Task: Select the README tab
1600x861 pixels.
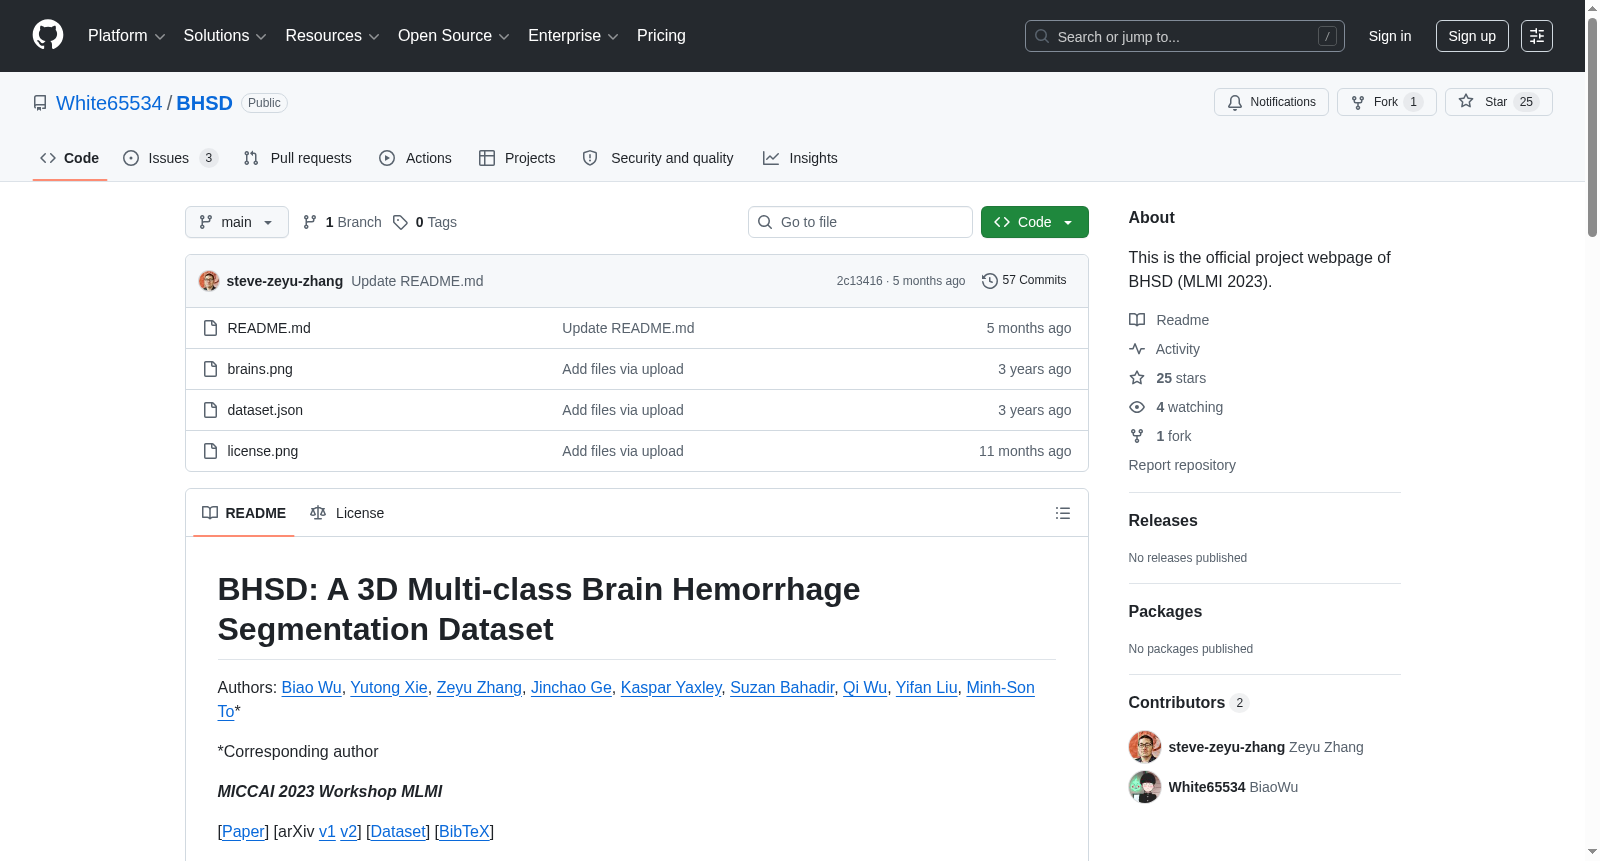Action: pos(244,513)
